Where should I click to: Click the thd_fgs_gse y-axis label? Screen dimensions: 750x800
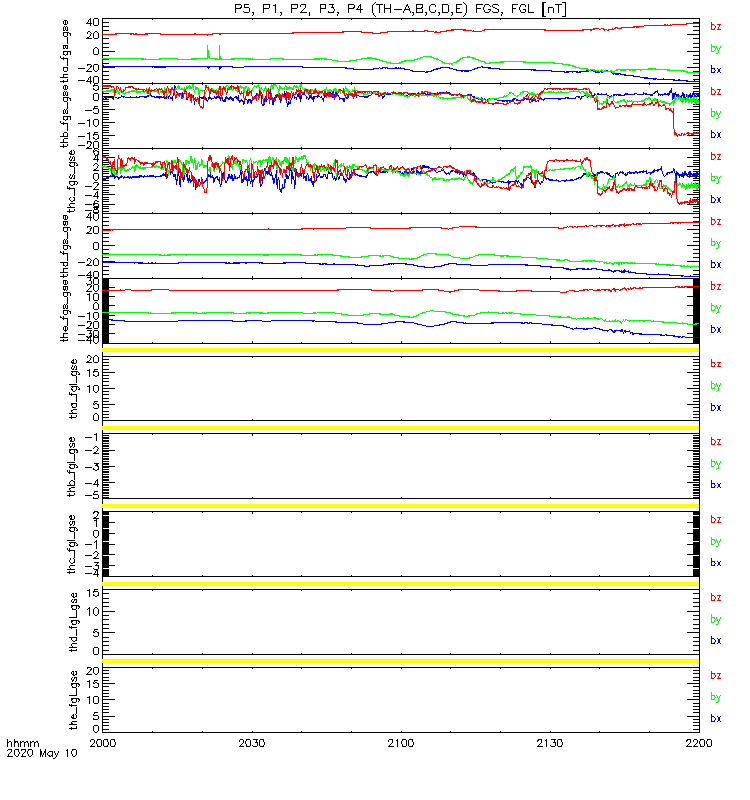[65, 246]
